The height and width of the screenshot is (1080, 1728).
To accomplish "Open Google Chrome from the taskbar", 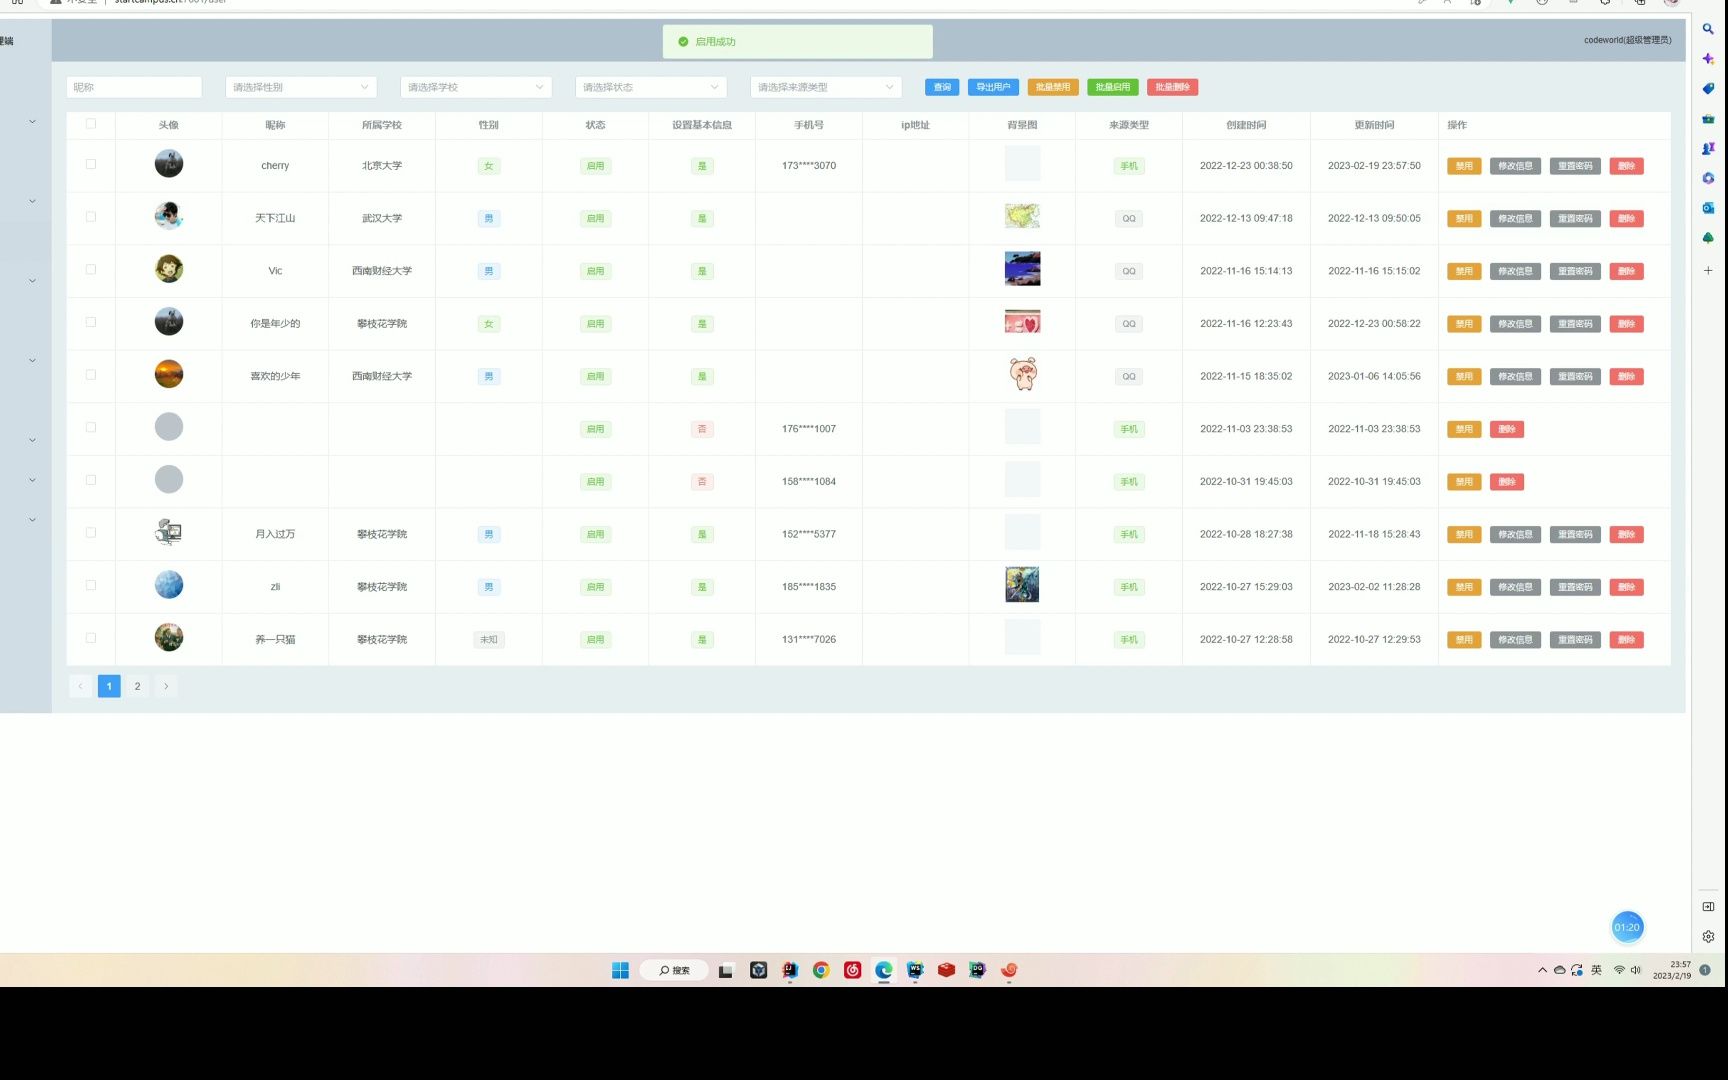I will coord(821,970).
